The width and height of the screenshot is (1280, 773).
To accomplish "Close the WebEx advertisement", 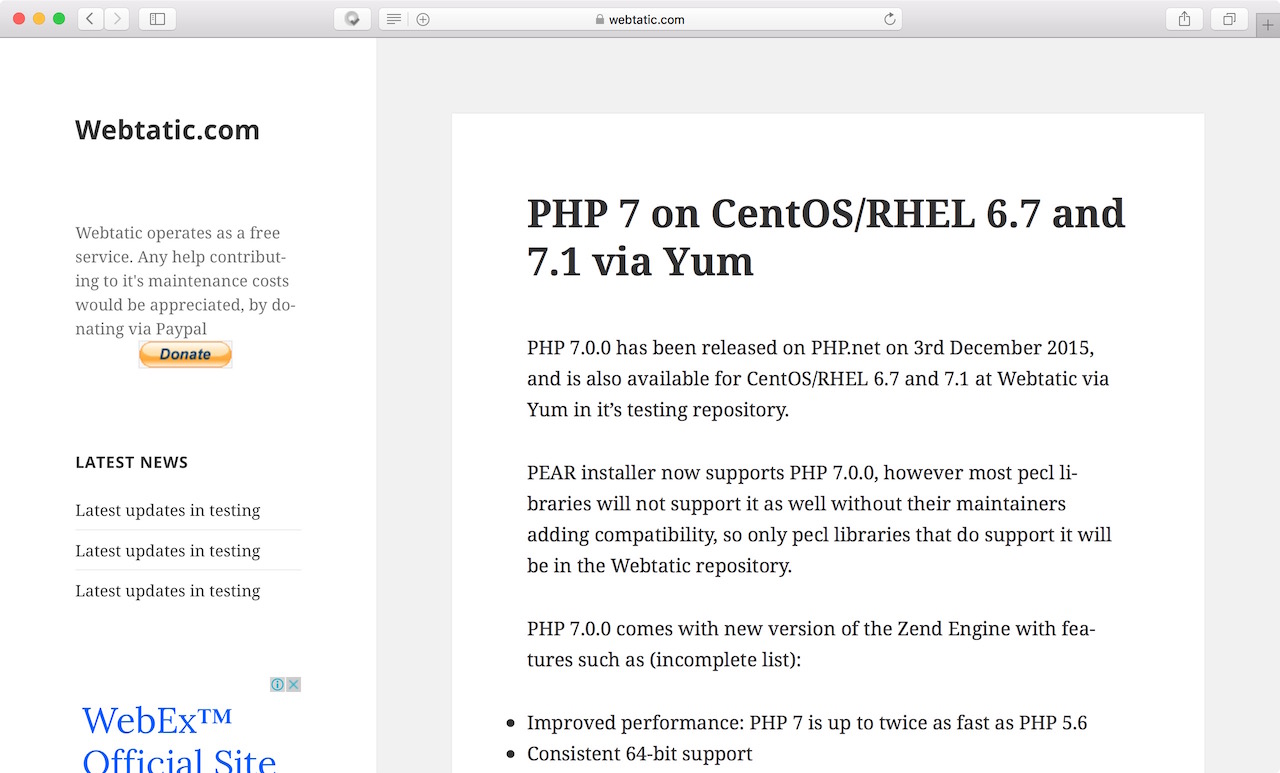I will pos(294,685).
